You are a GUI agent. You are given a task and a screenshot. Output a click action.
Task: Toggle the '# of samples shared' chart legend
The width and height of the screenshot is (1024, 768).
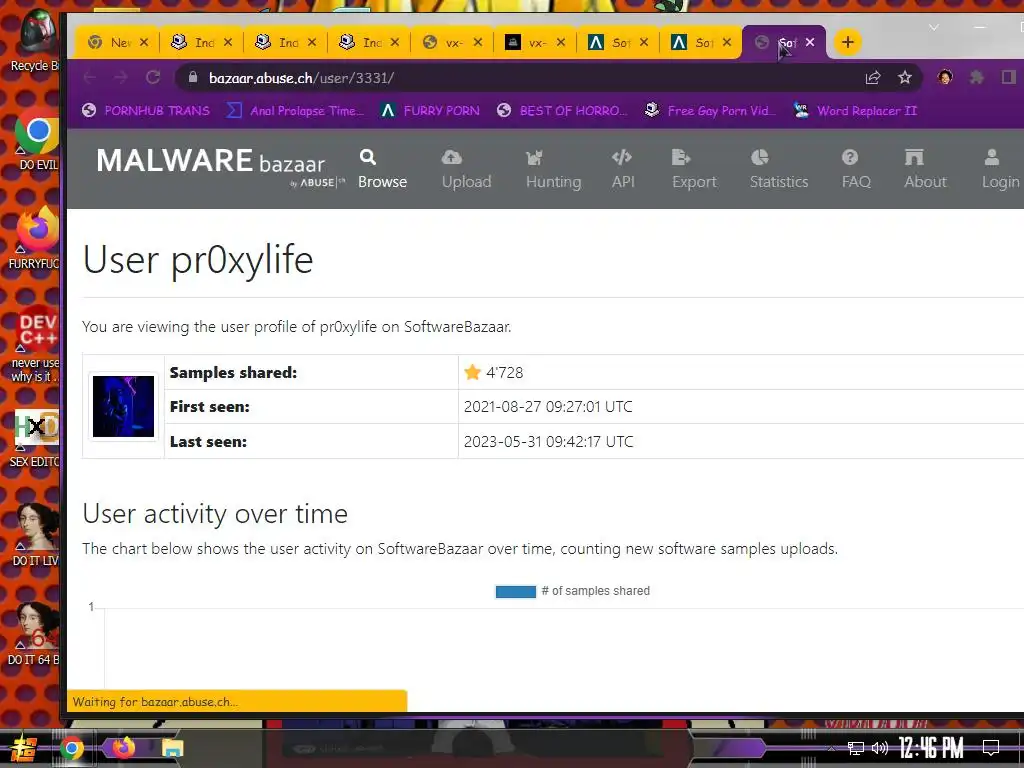coord(573,591)
